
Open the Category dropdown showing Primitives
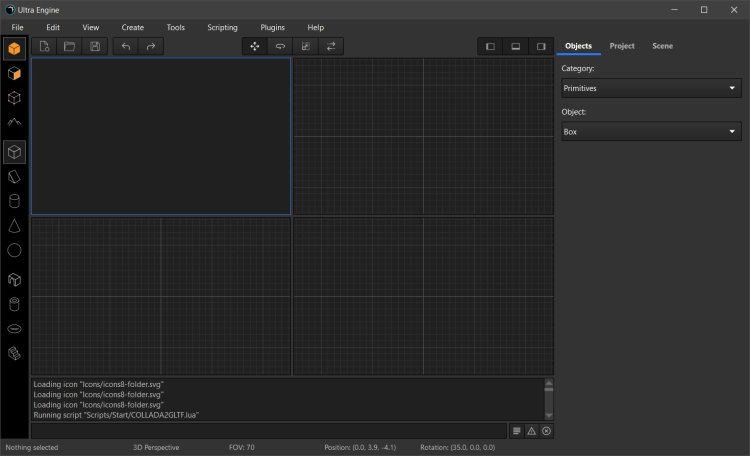[649, 88]
